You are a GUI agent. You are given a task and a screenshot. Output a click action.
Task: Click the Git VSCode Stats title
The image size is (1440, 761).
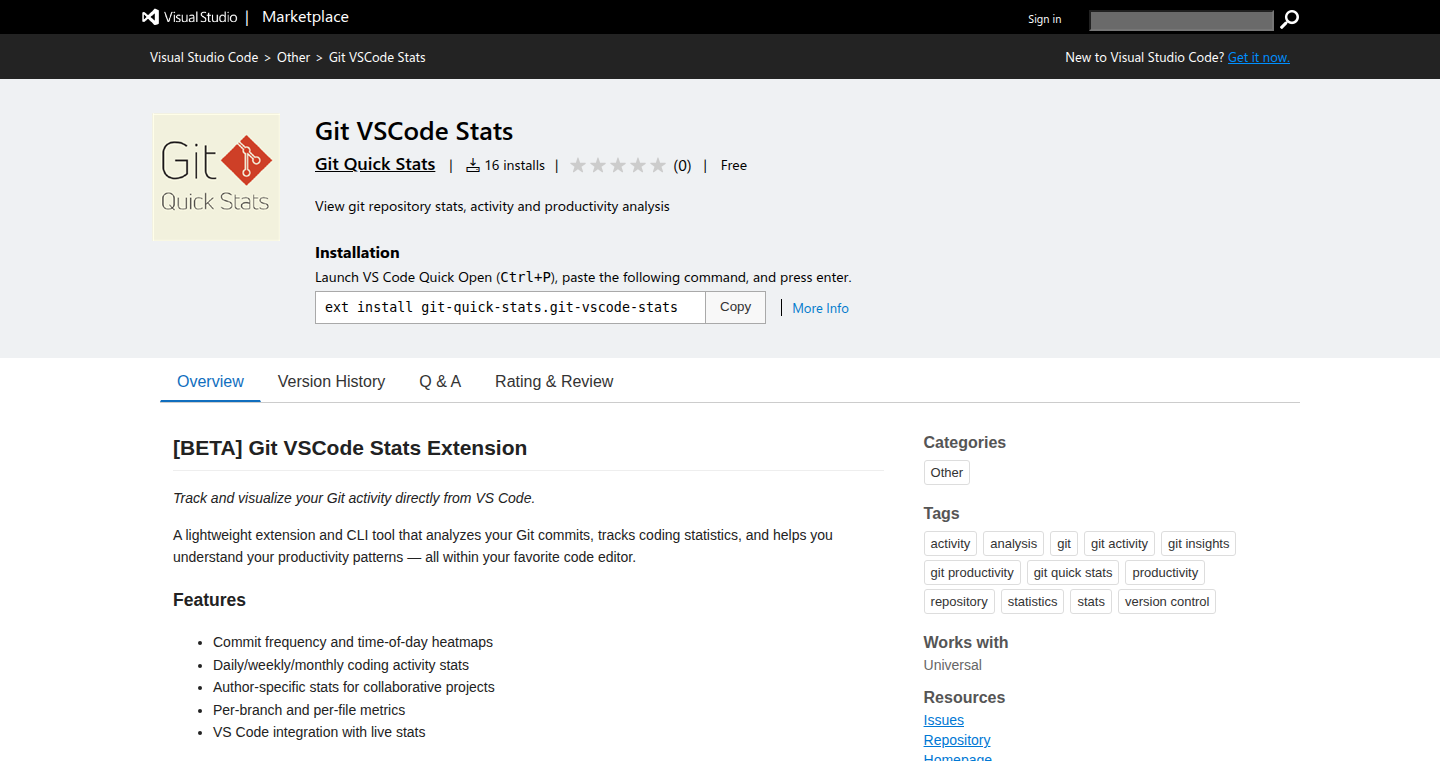pyautogui.click(x=414, y=131)
